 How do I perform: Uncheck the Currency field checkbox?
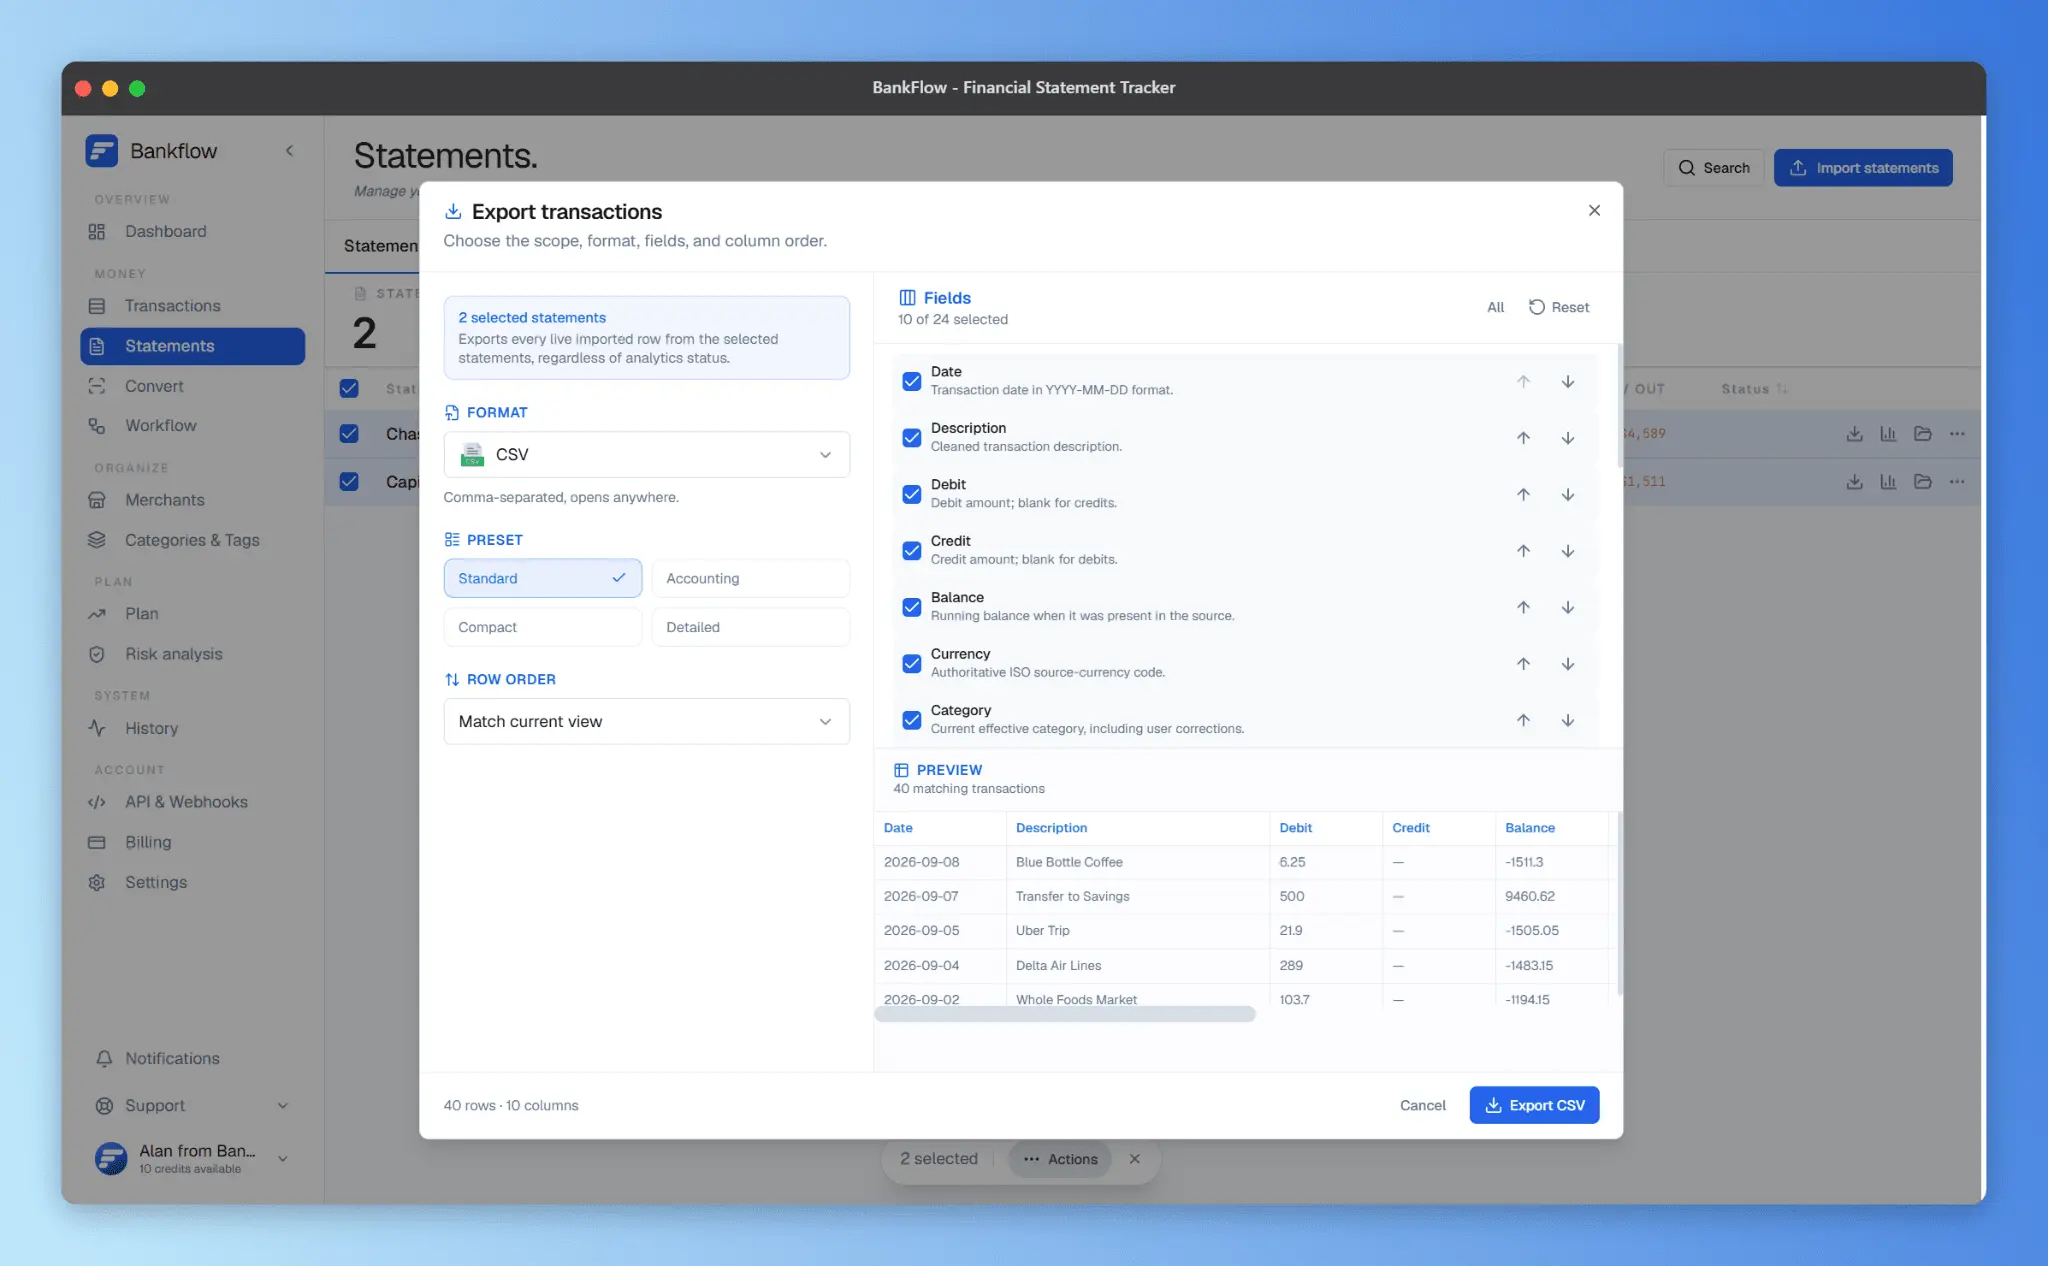pos(911,664)
